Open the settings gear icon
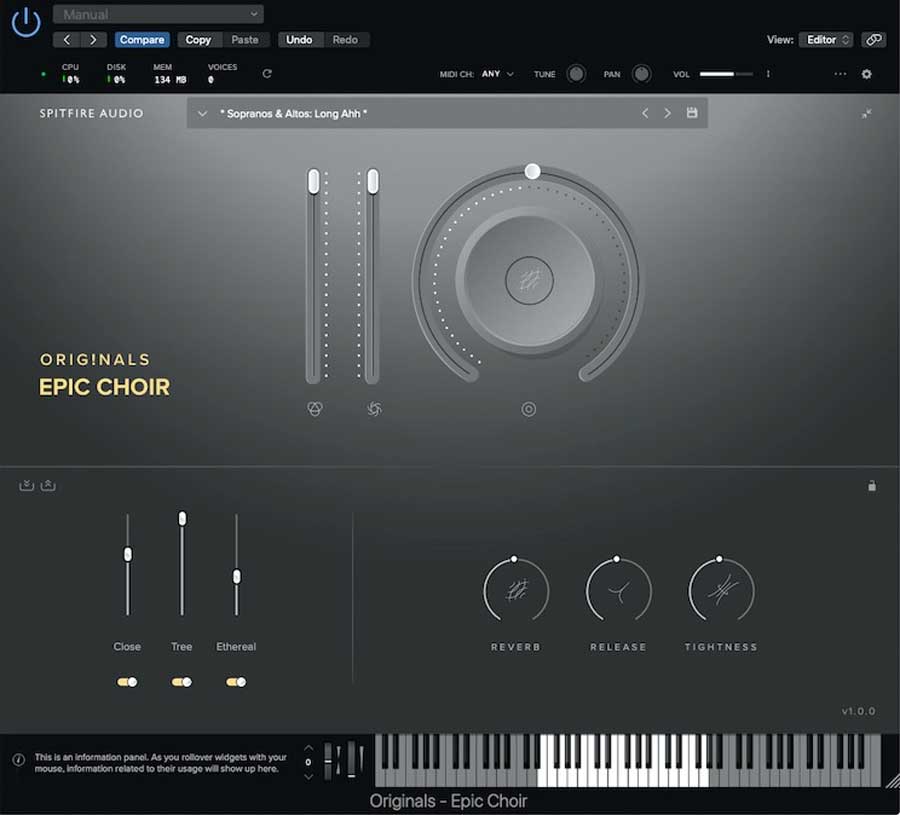 pos(867,74)
